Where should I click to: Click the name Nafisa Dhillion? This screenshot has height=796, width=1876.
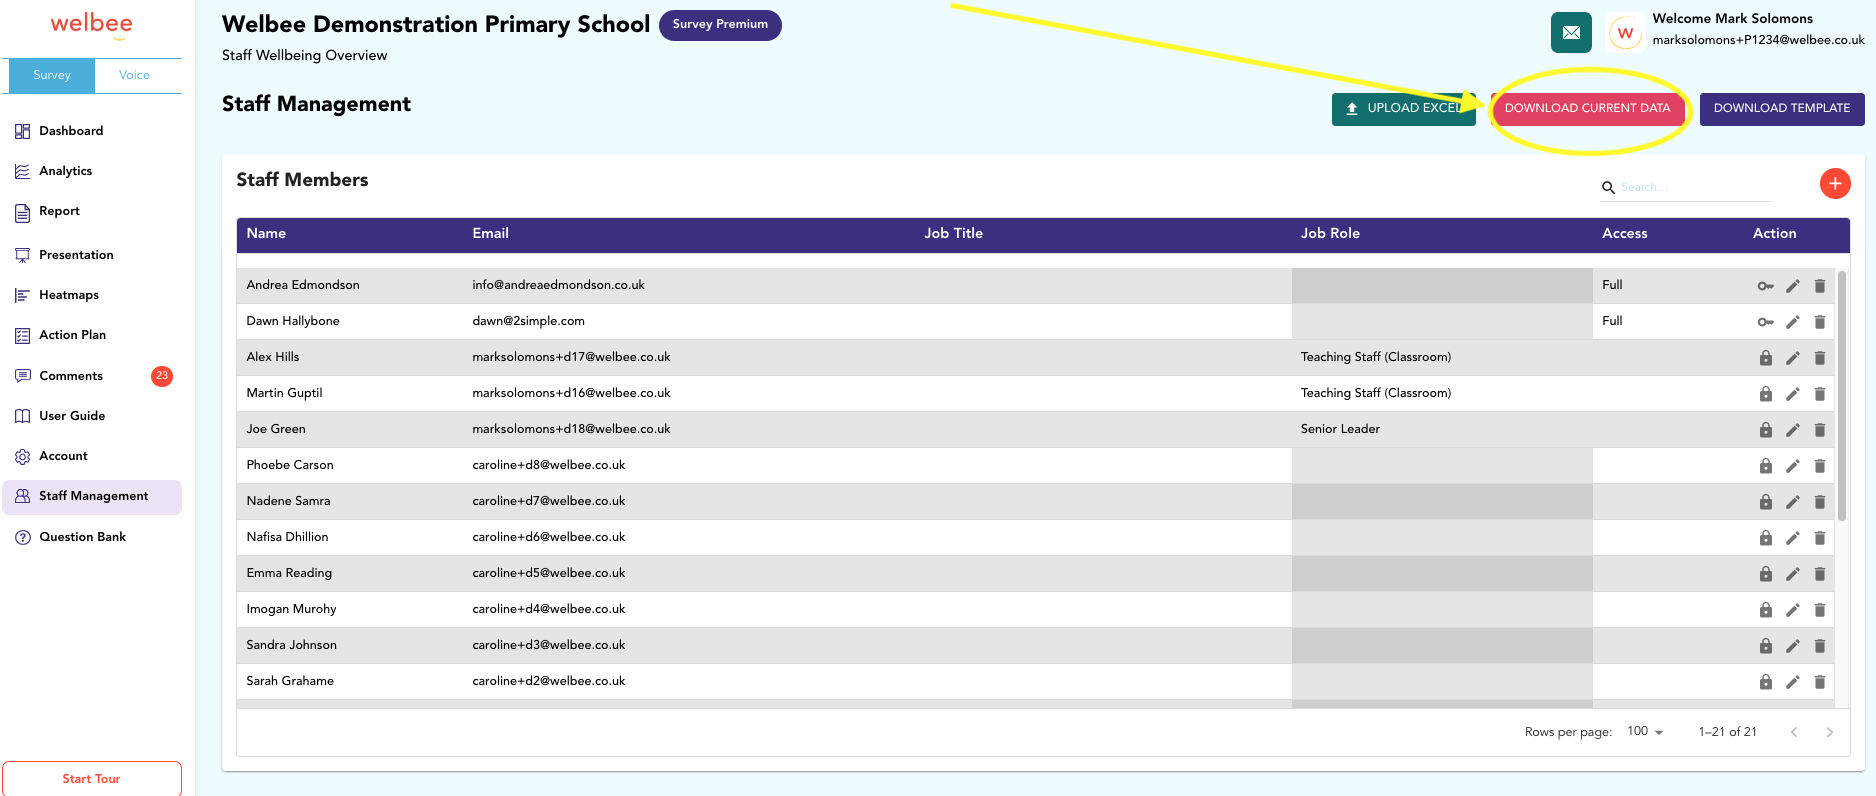click(288, 538)
